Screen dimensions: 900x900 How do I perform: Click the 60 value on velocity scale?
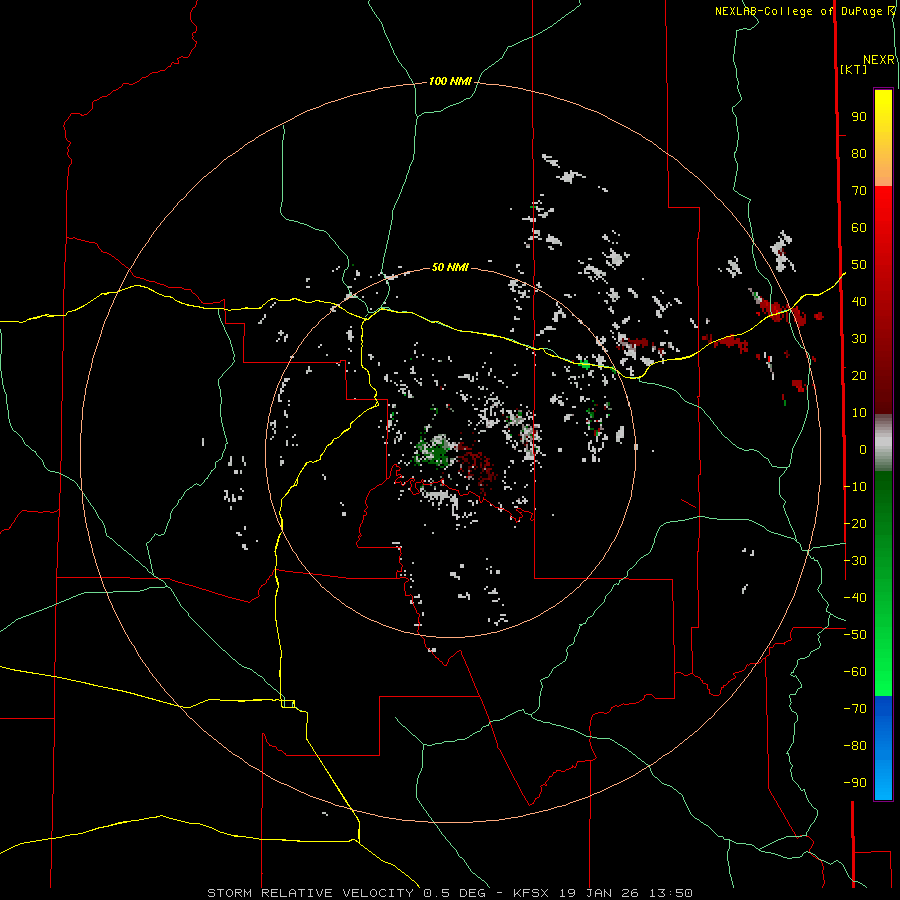(x=859, y=228)
